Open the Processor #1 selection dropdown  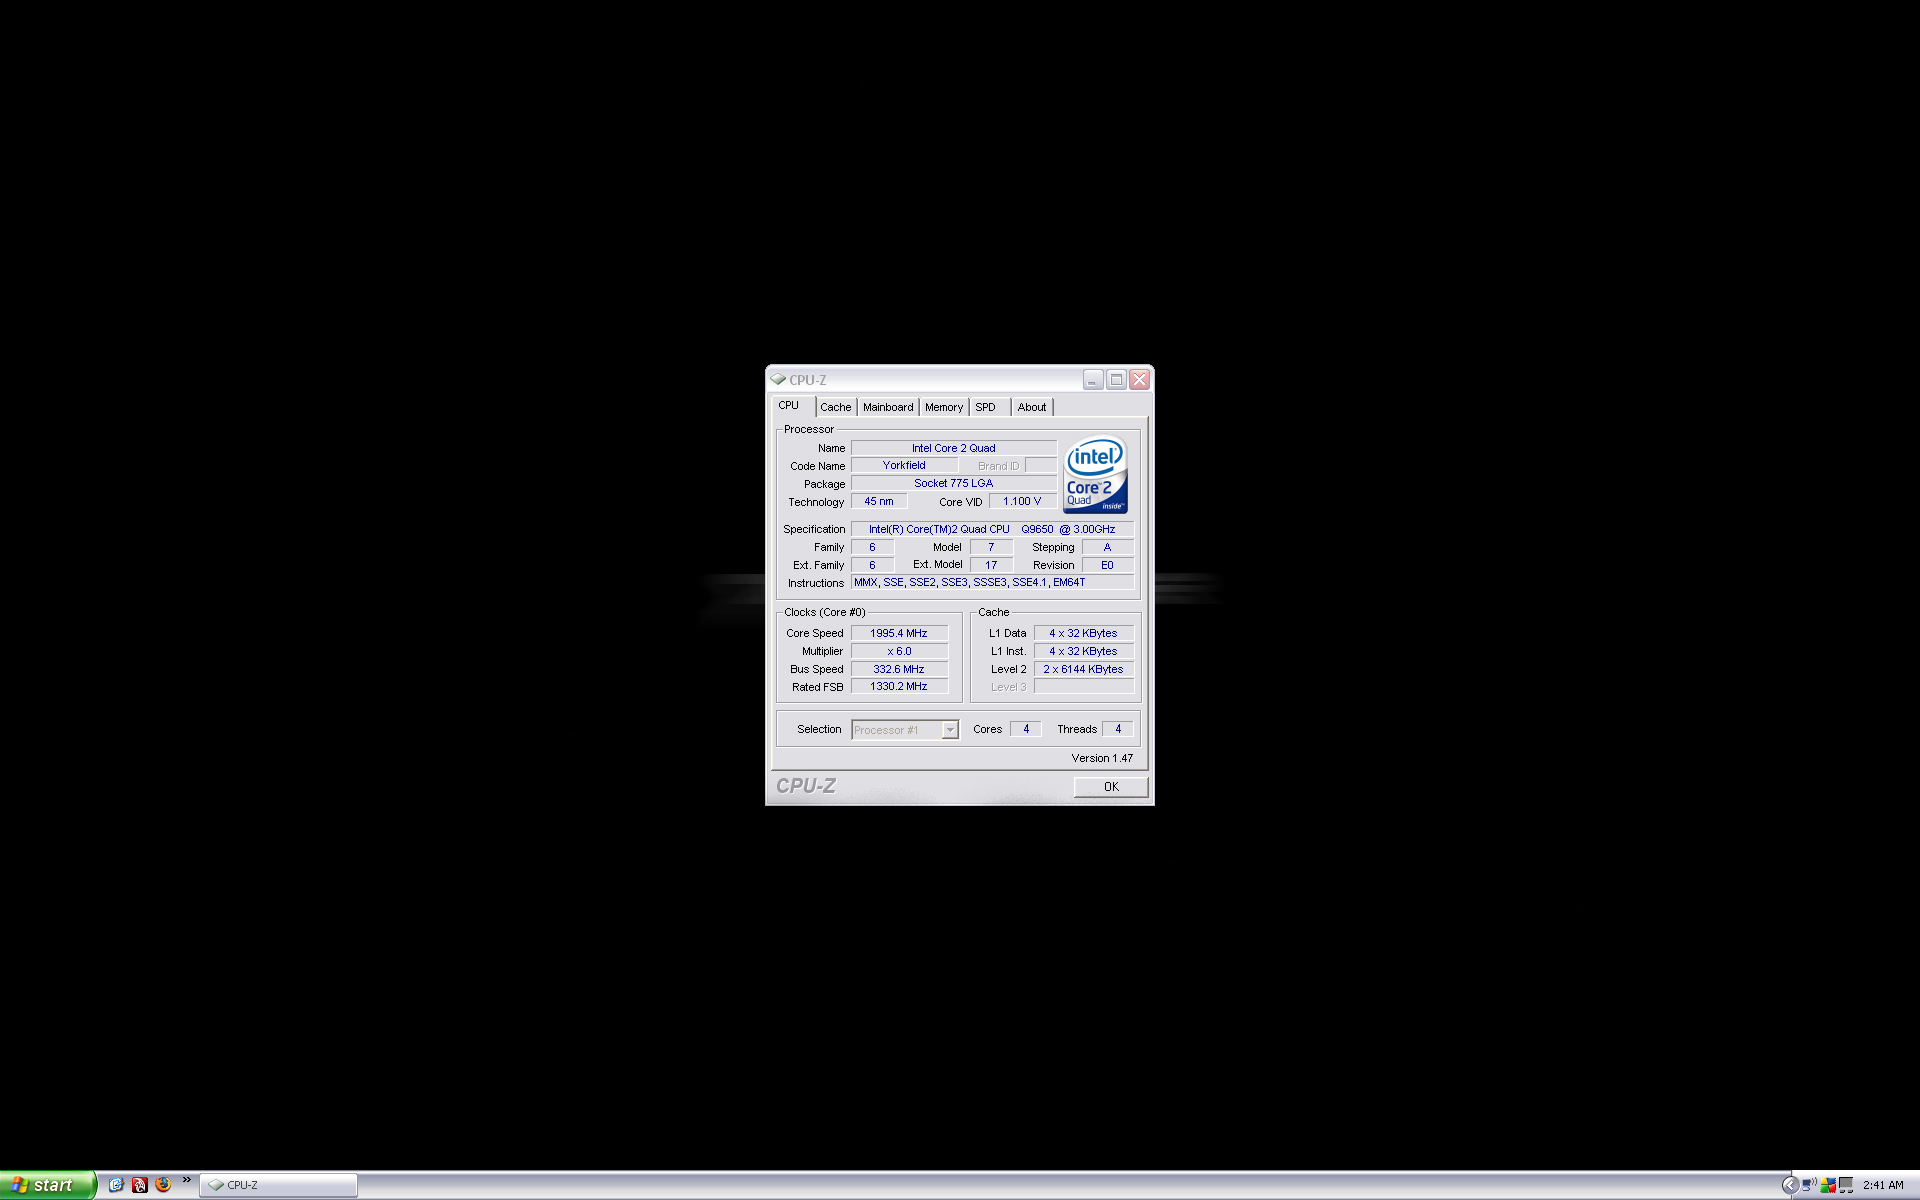tap(905, 730)
